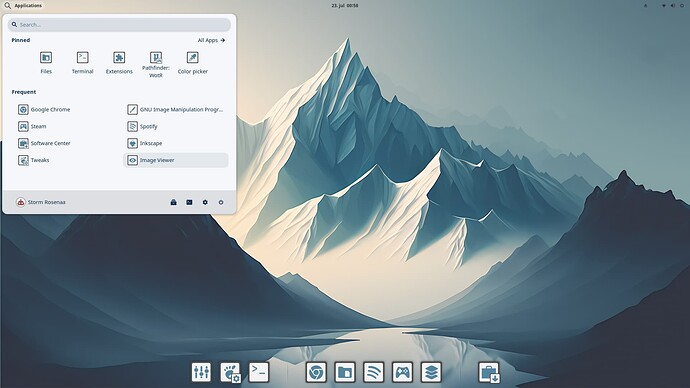Open the pinned Color picker app
This screenshot has height=388, width=690.
[192, 62]
